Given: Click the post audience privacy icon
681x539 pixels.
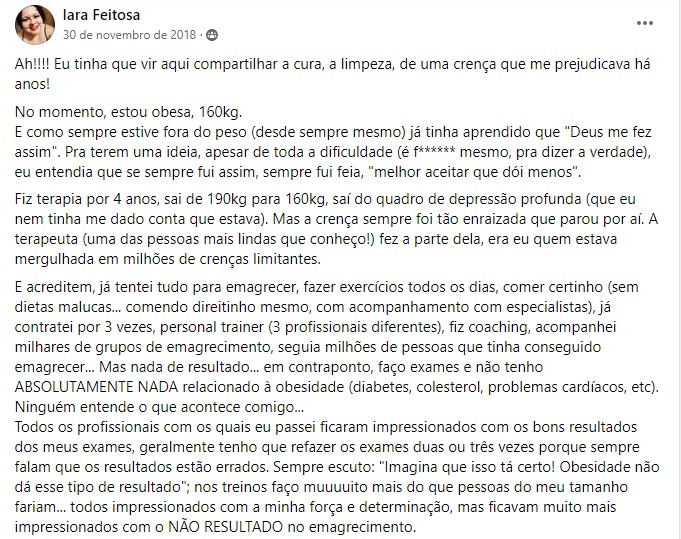Looking at the screenshot, I should tap(211, 35).
